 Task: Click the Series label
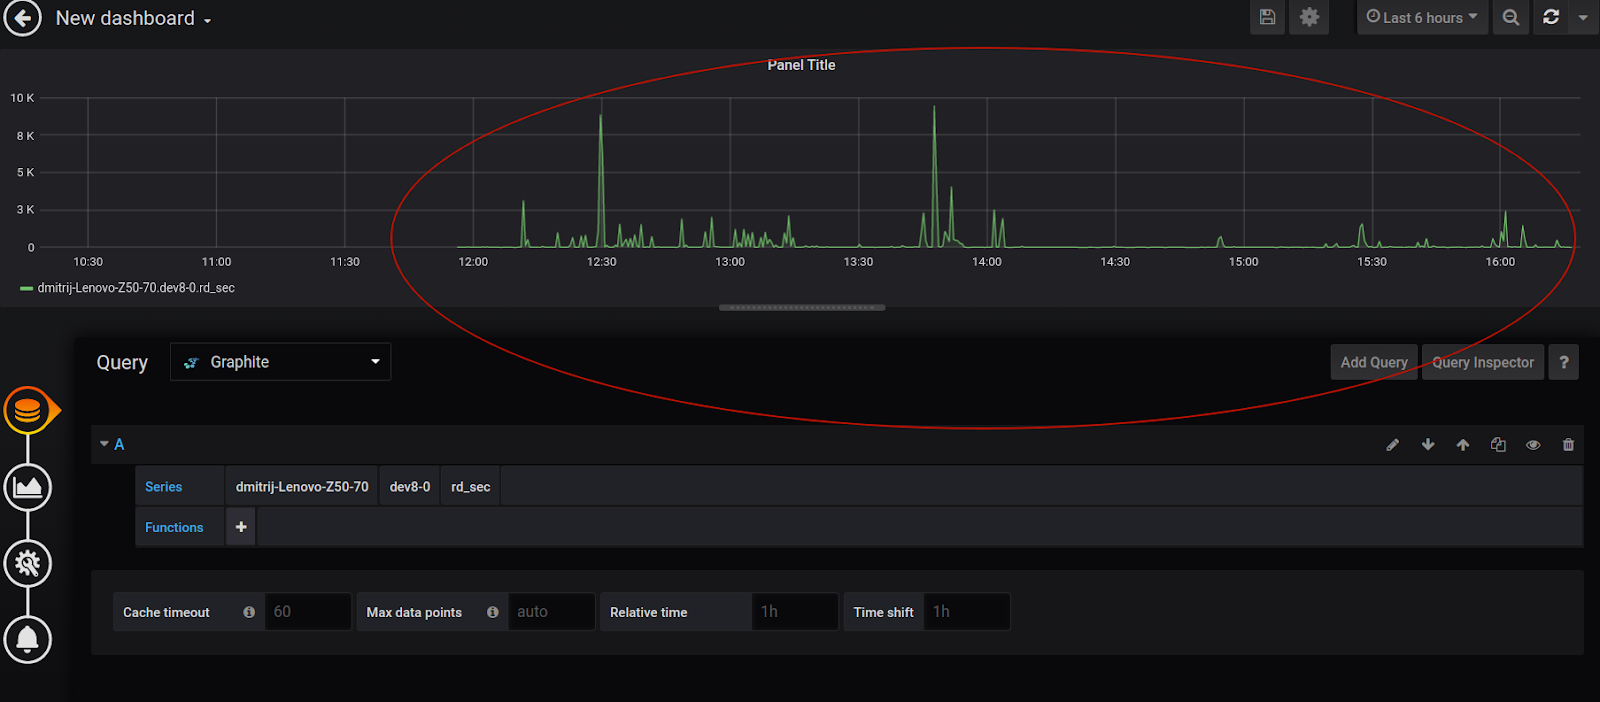click(x=164, y=487)
